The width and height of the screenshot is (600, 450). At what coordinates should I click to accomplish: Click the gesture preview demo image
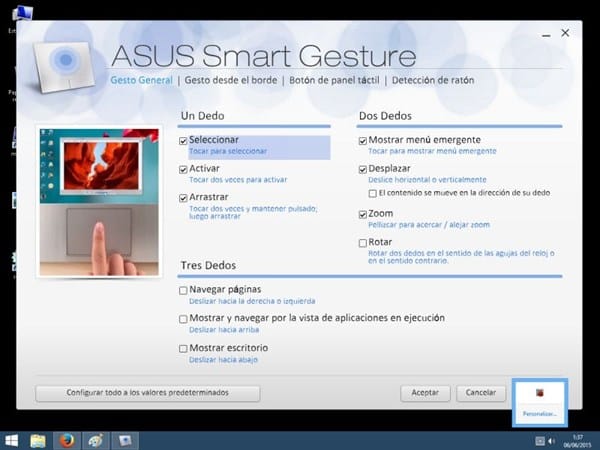tap(99, 202)
